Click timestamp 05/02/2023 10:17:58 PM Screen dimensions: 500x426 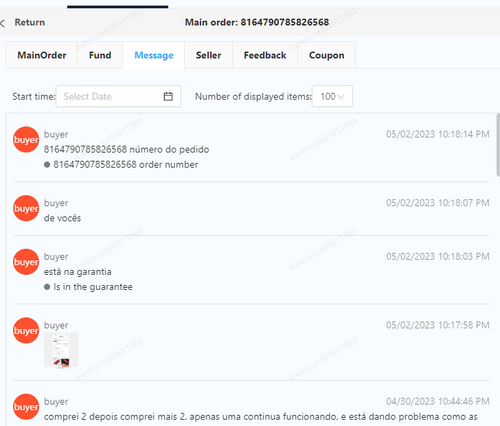[438, 325]
